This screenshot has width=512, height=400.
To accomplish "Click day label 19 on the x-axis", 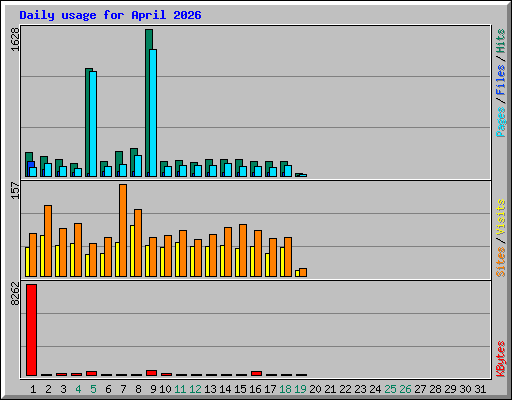I will (300, 389).
